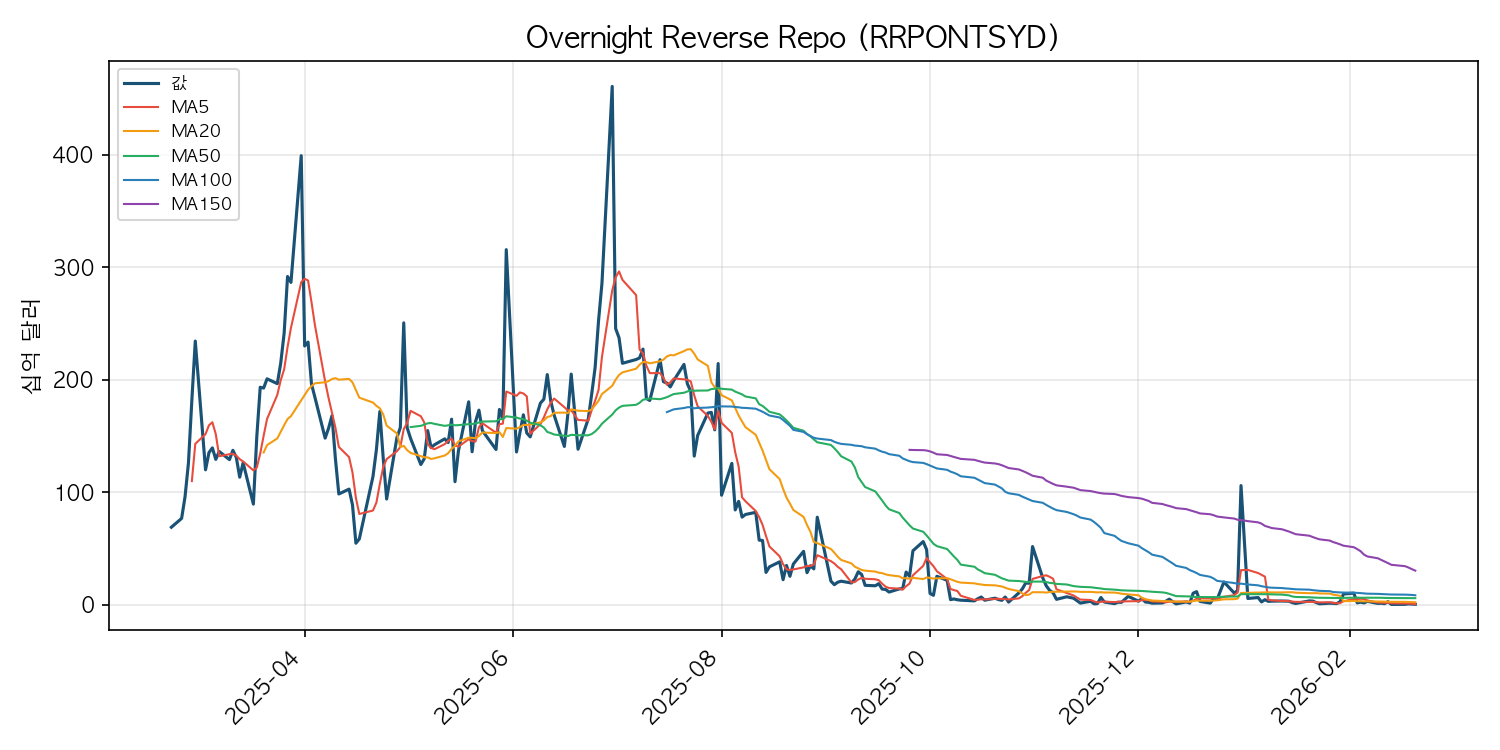The image size is (1500, 750).
Task: Click the 300 y-axis tick label
Action: [x=75, y=268]
